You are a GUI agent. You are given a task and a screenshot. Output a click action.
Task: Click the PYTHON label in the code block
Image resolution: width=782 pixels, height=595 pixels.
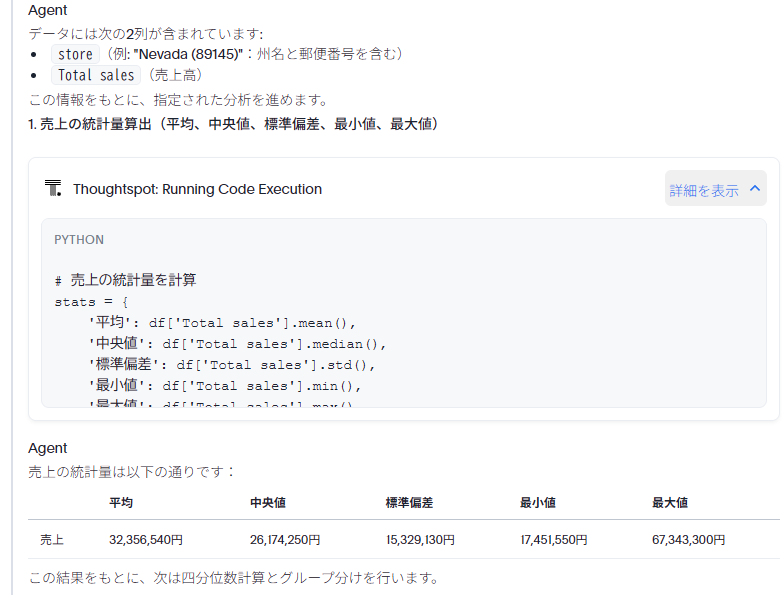(x=79, y=240)
